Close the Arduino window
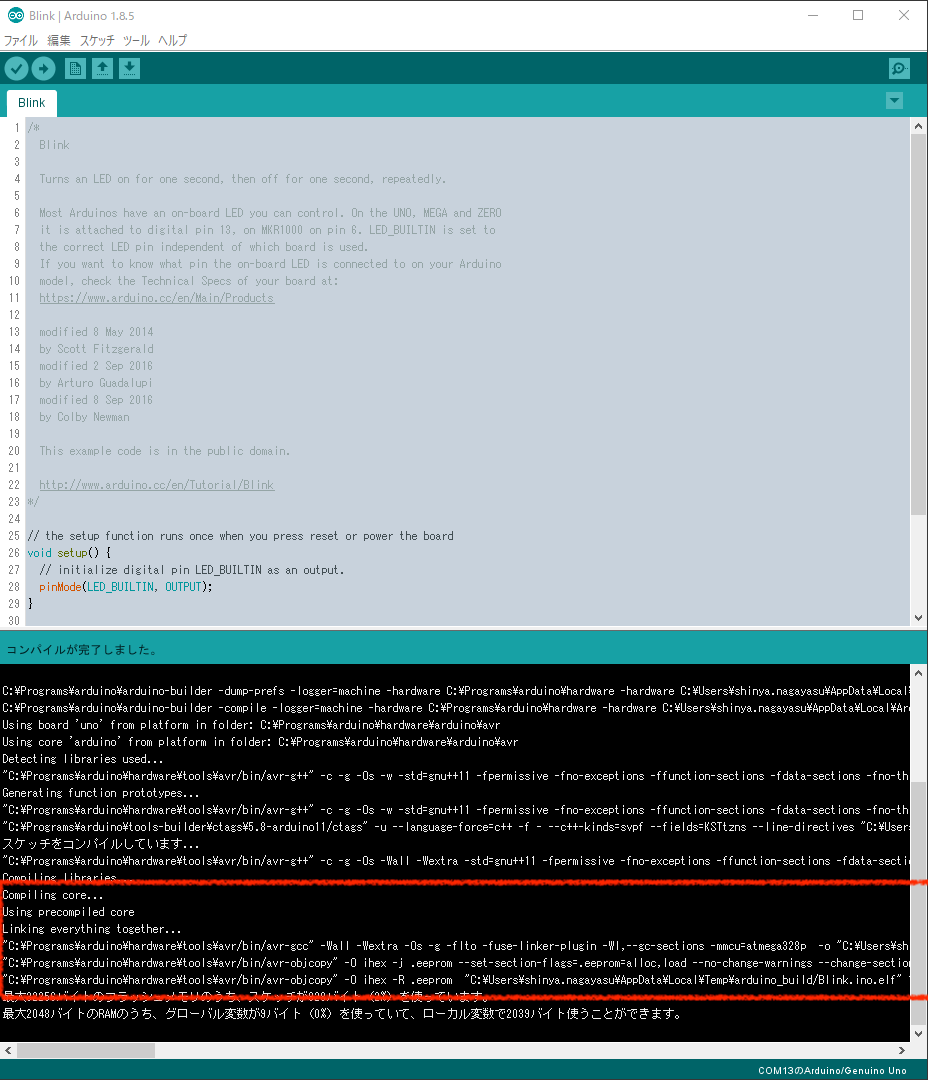928x1080 pixels. click(x=904, y=15)
